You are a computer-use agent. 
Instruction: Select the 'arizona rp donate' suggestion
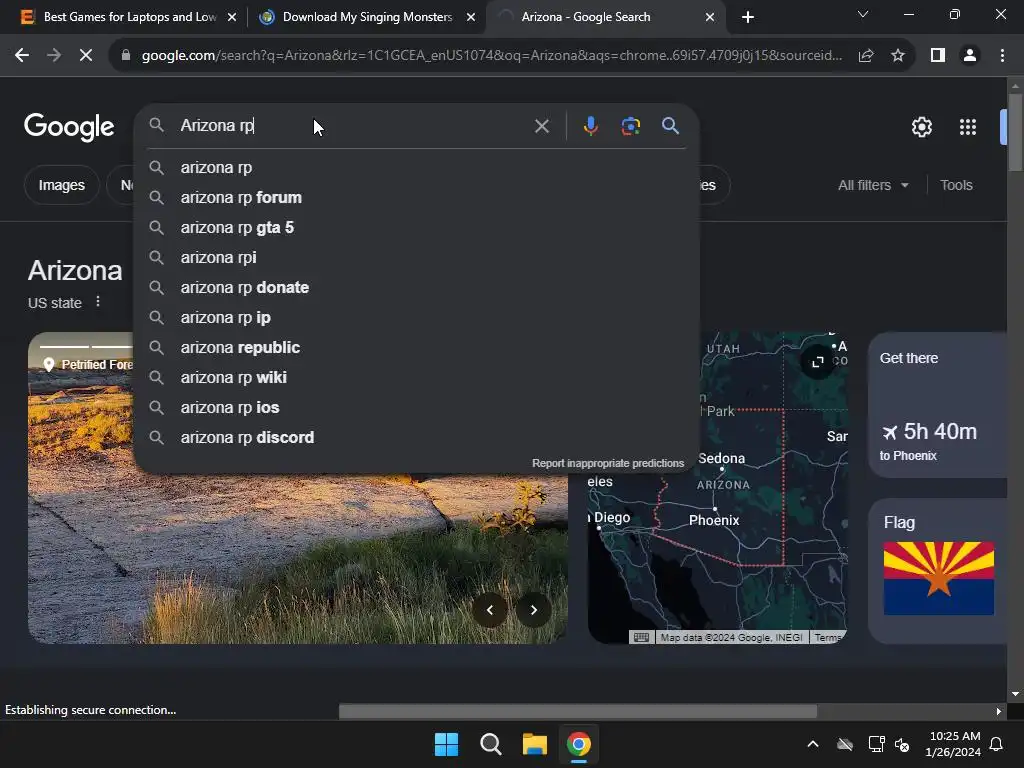417,288
